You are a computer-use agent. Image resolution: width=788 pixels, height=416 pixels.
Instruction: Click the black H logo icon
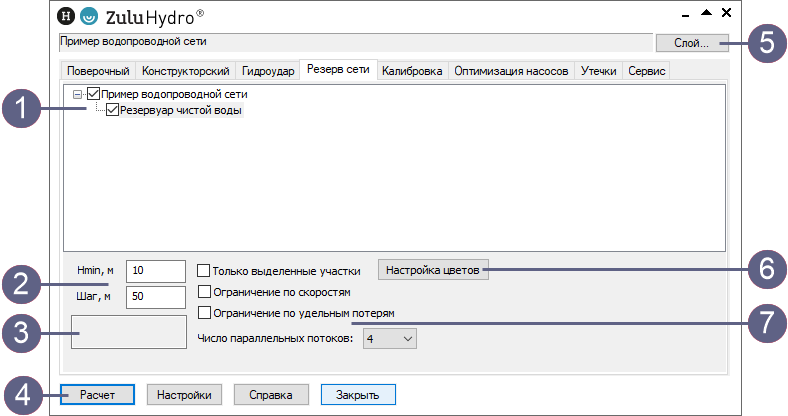67,16
